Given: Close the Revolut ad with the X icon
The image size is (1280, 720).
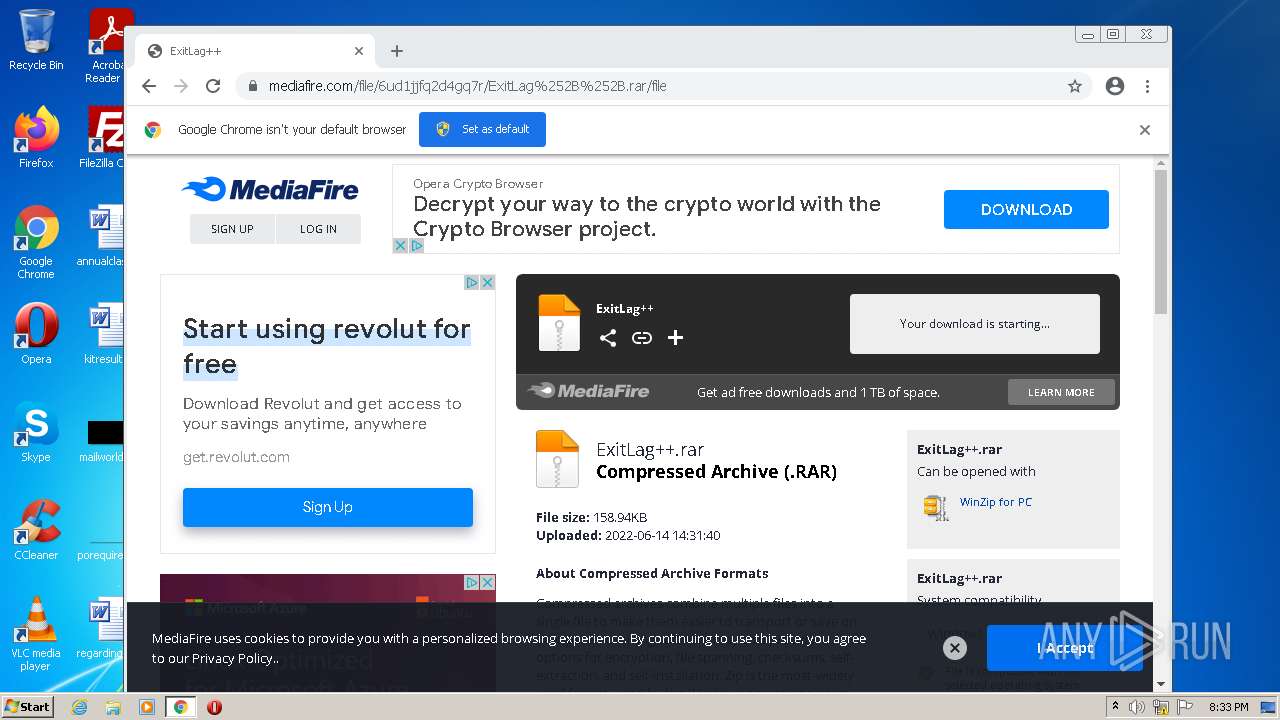Looking at the screenshot, I should (x=488, y=283).
